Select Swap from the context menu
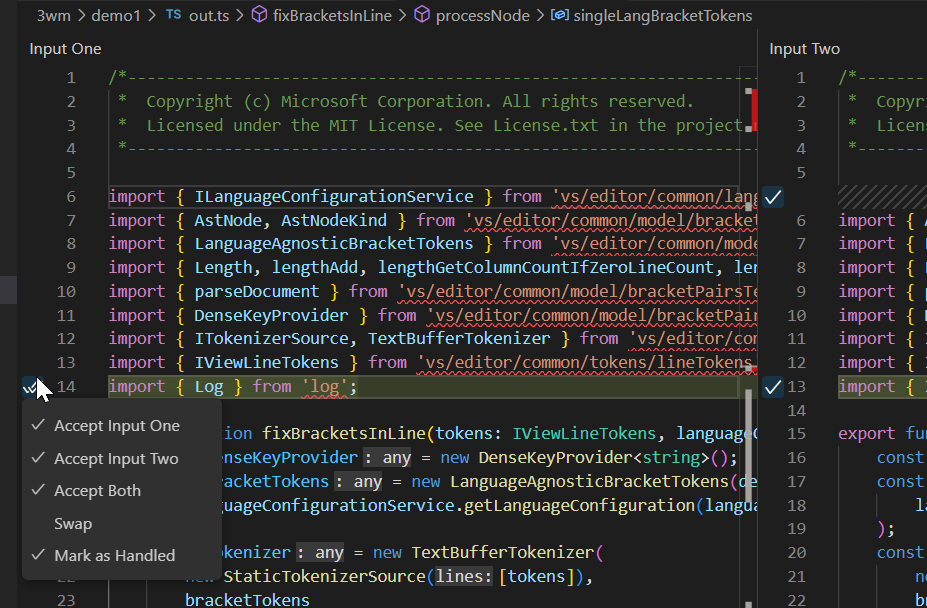927x608 pixels. 75,522
